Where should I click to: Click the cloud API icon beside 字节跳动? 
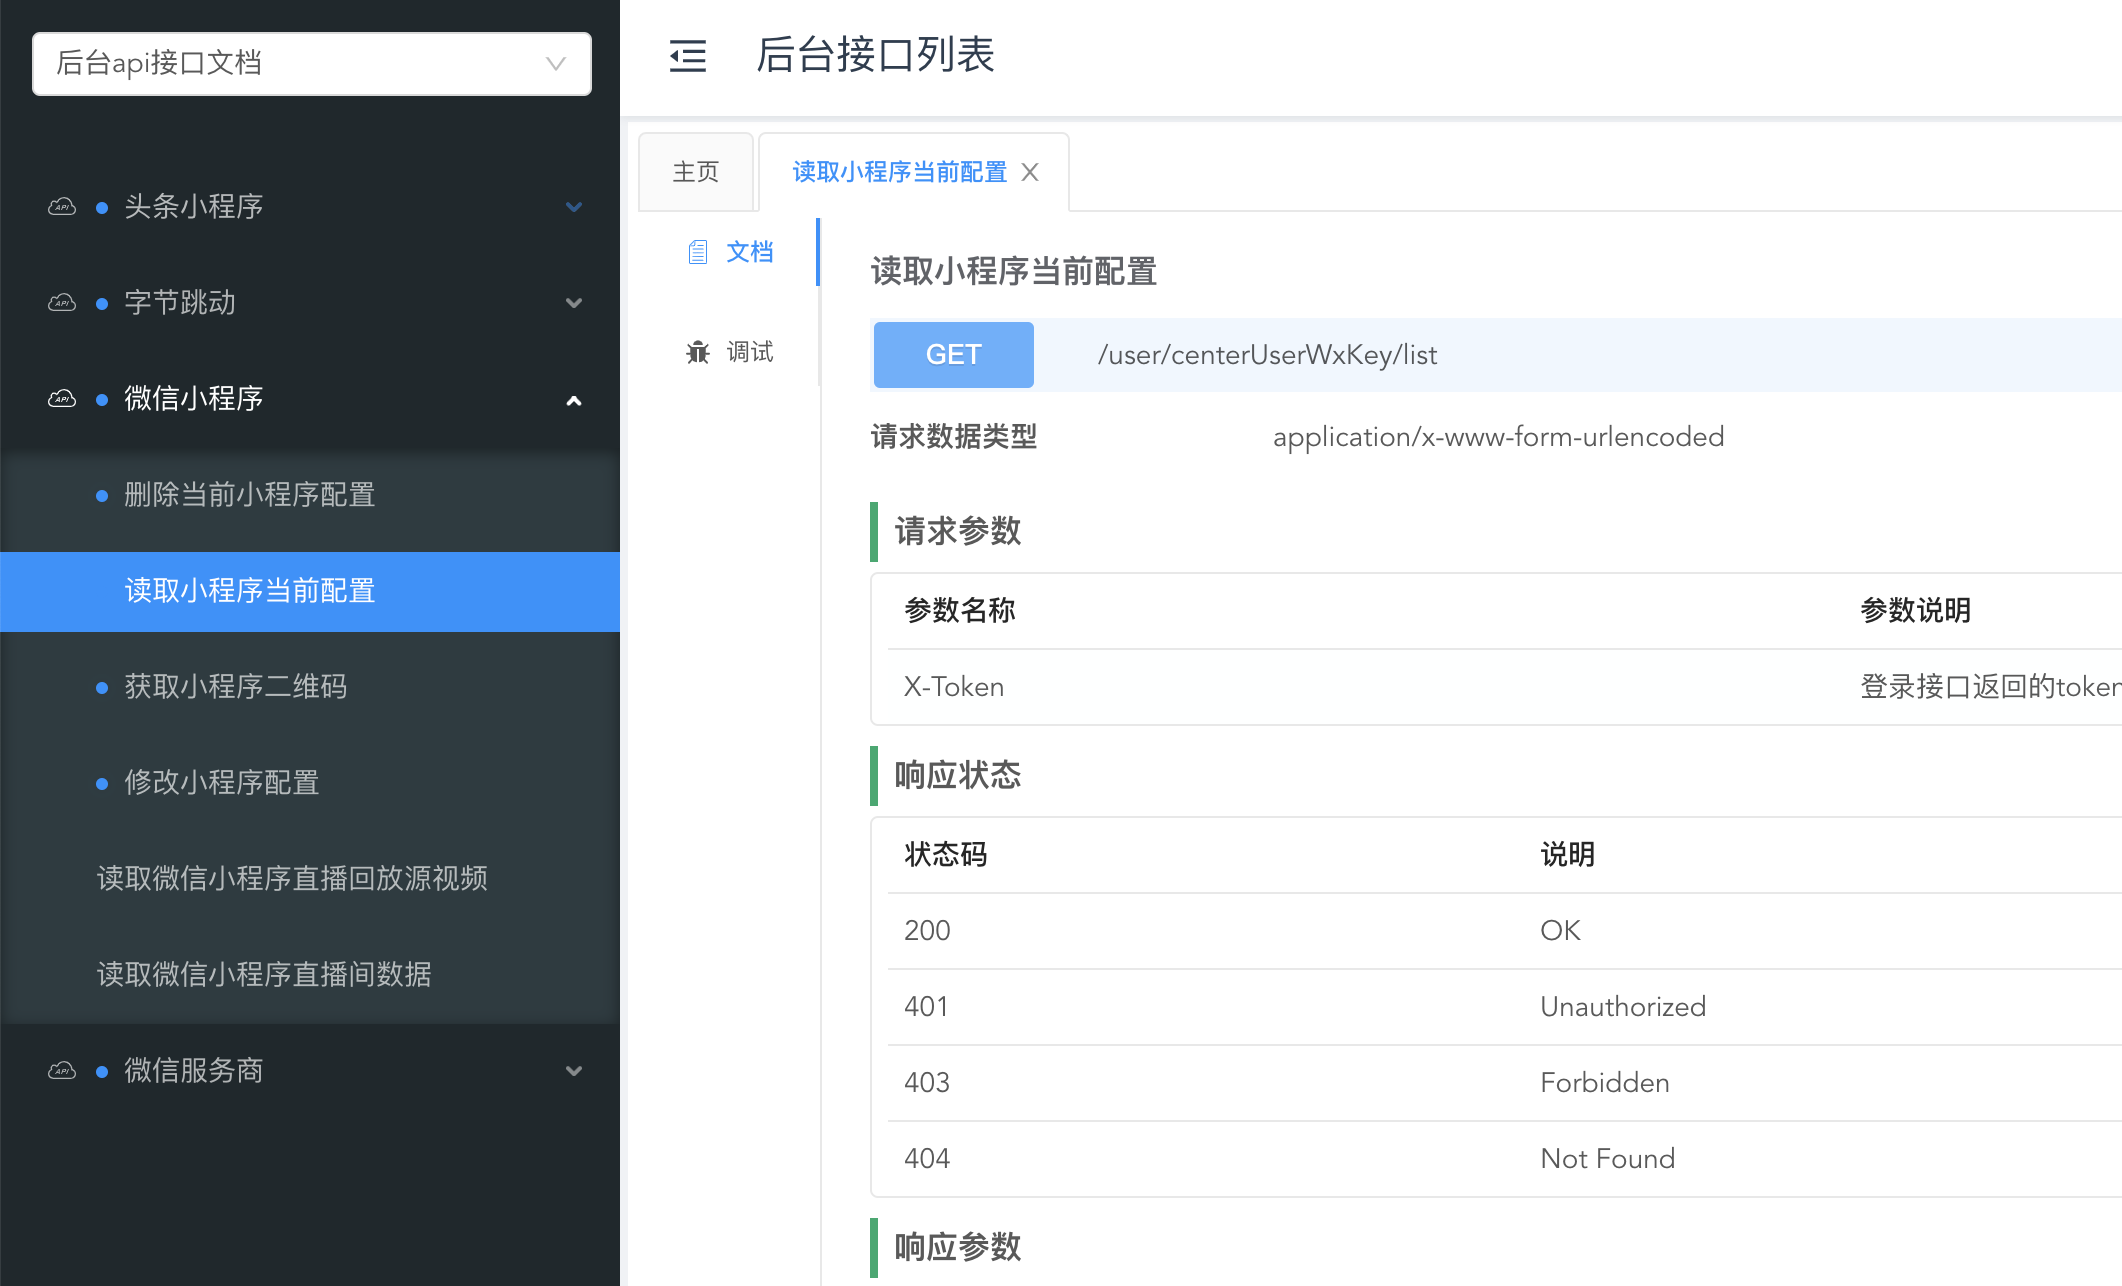[62, 303]
